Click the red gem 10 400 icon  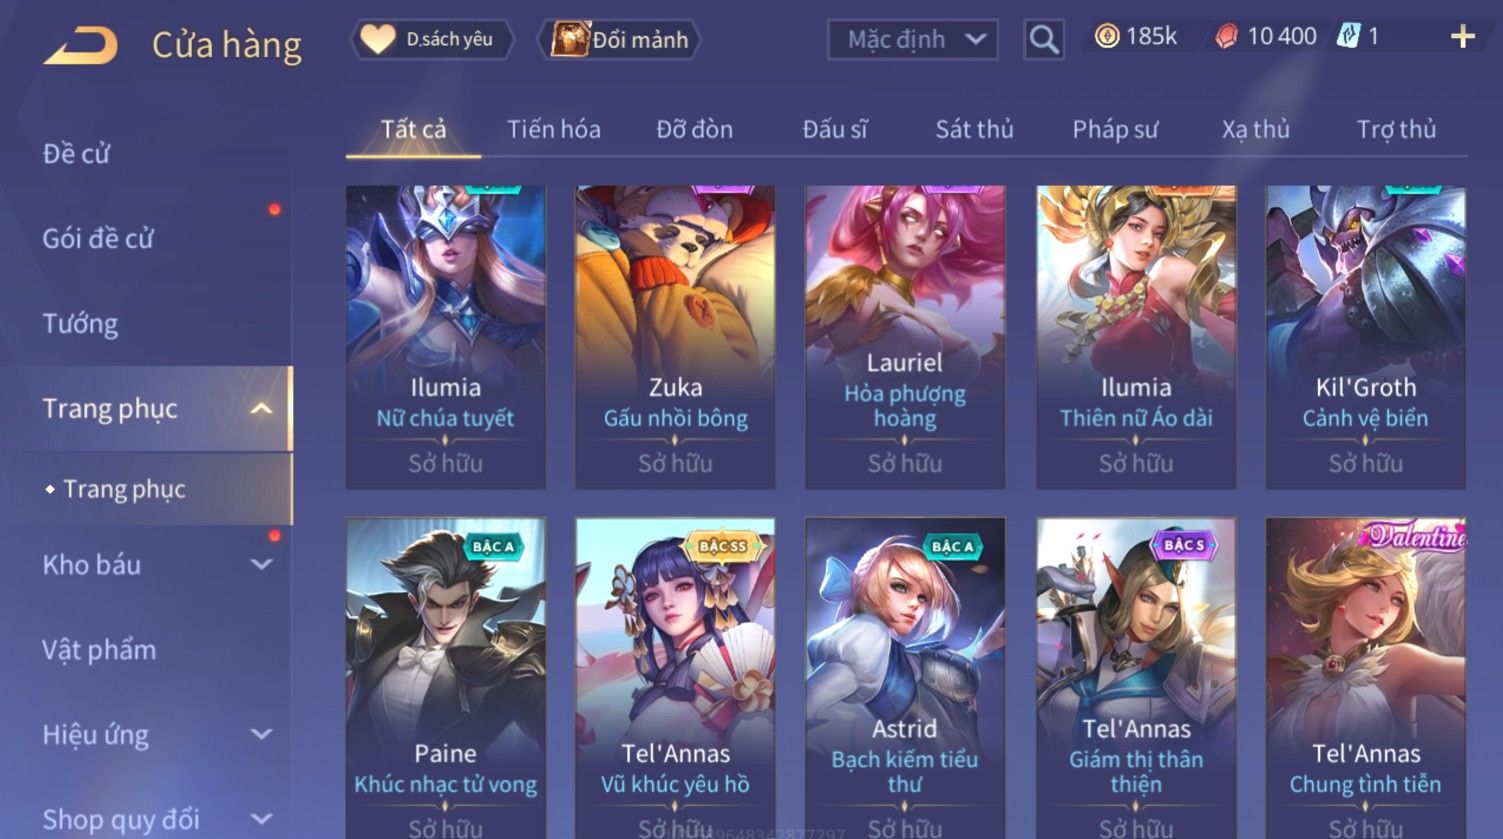click(x=1226, y=37)
